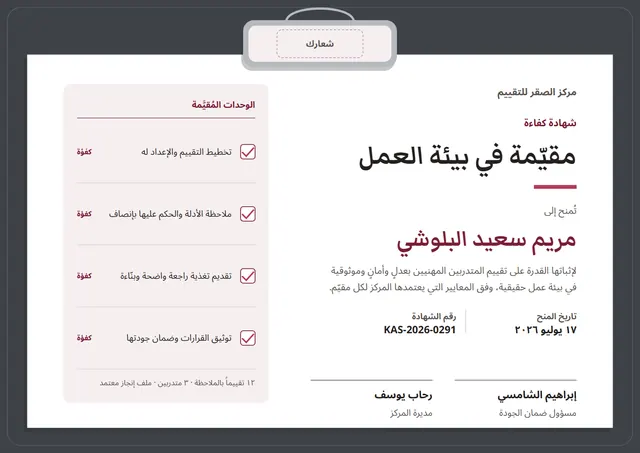Select the unit text تقديم تغذية راجعة واضحة وبنّاءة

176,276
